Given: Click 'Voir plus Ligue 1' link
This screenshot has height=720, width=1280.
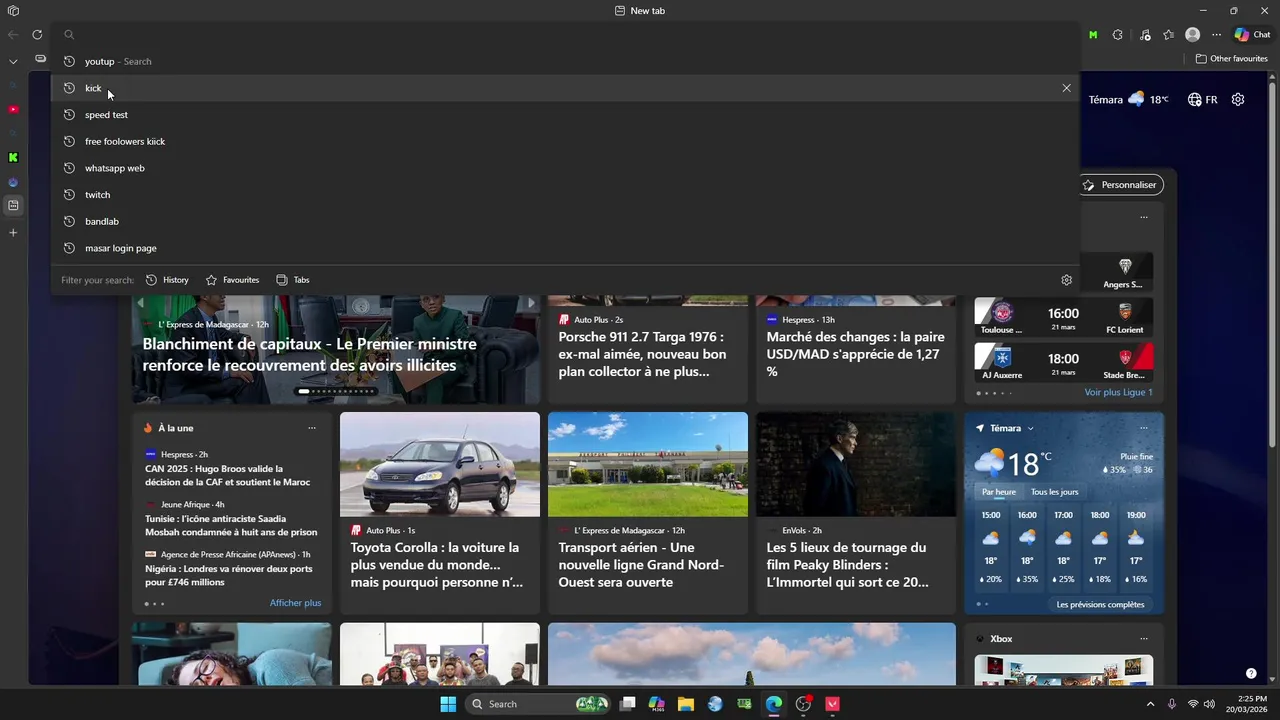Looking at the screenshot, I should point(1118,392).
